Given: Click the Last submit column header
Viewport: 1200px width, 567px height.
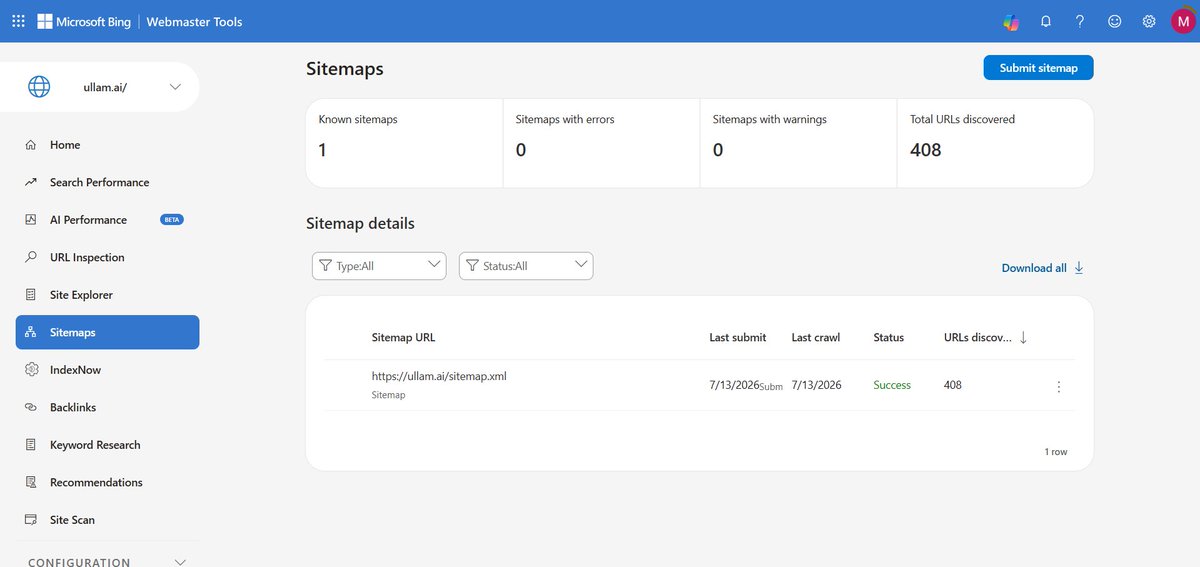Looking at the screenshot, I should point(738,338).
